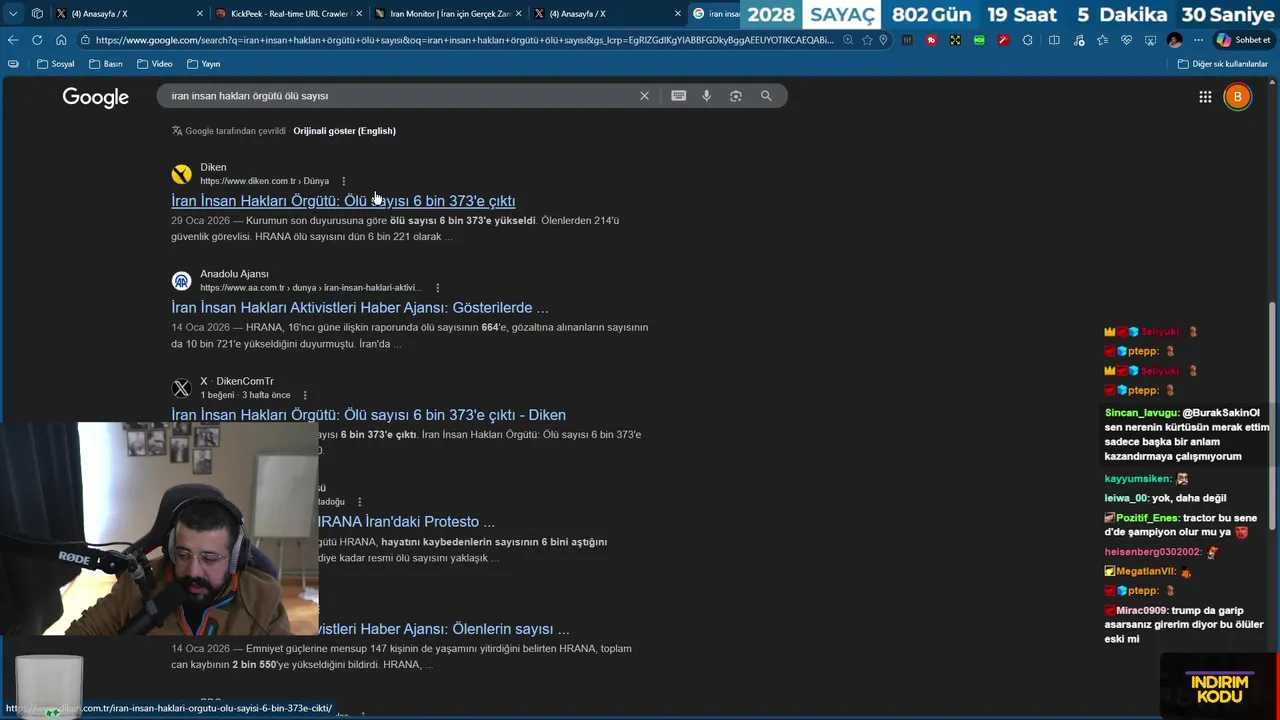Open the media music note toolbar icon
This screenshot has width=1280, height=720.
[1078, 40]
